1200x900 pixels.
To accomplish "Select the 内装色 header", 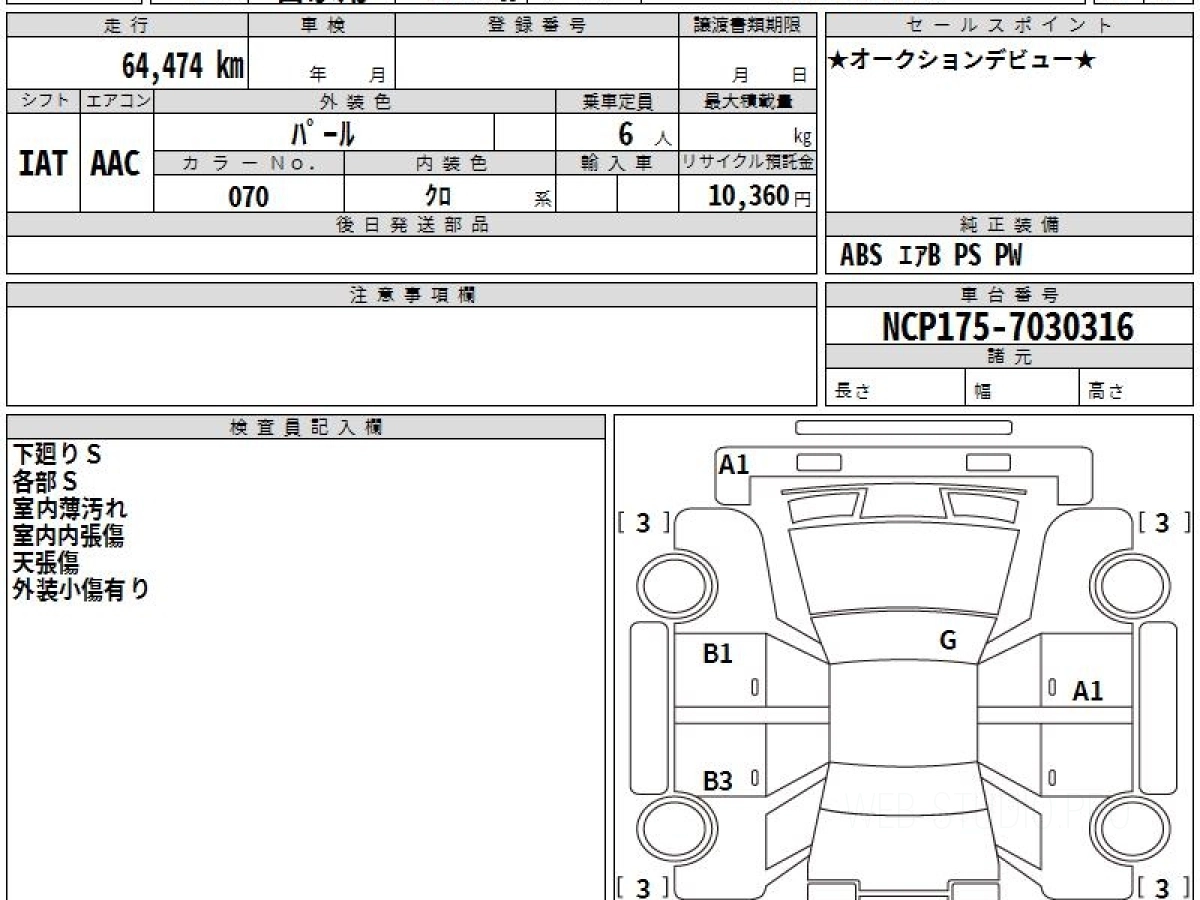I will click(451, 163).
